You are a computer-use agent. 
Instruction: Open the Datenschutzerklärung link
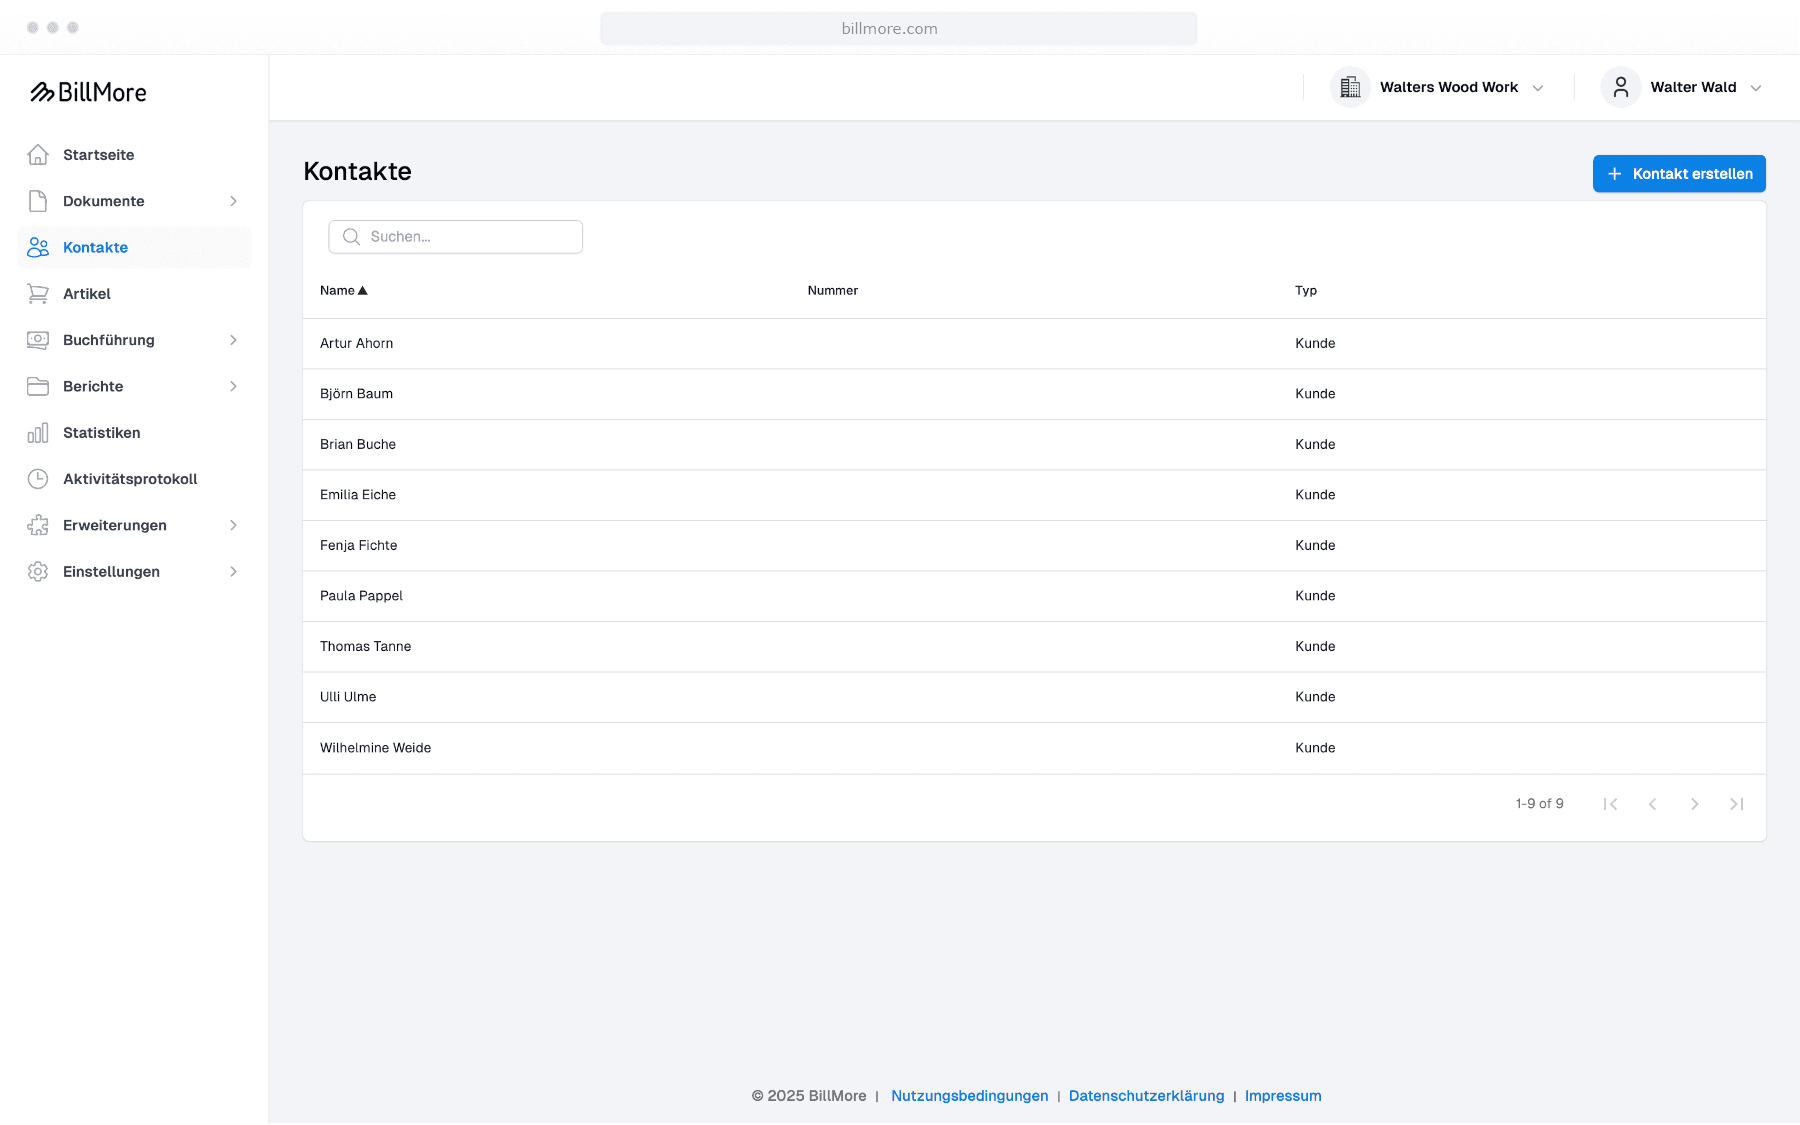1146,1096
